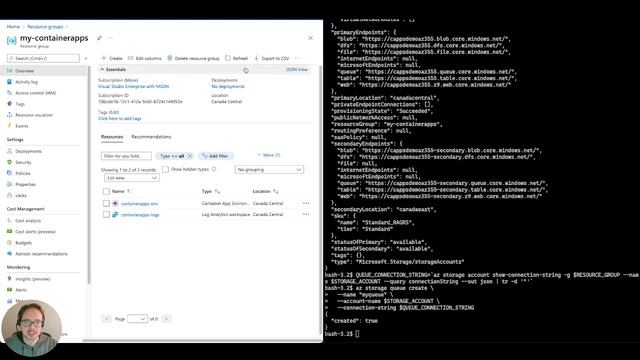Viewport: 640px width, 360px height.
Task: Click the Access control people icon
Action: click(9, 93)
